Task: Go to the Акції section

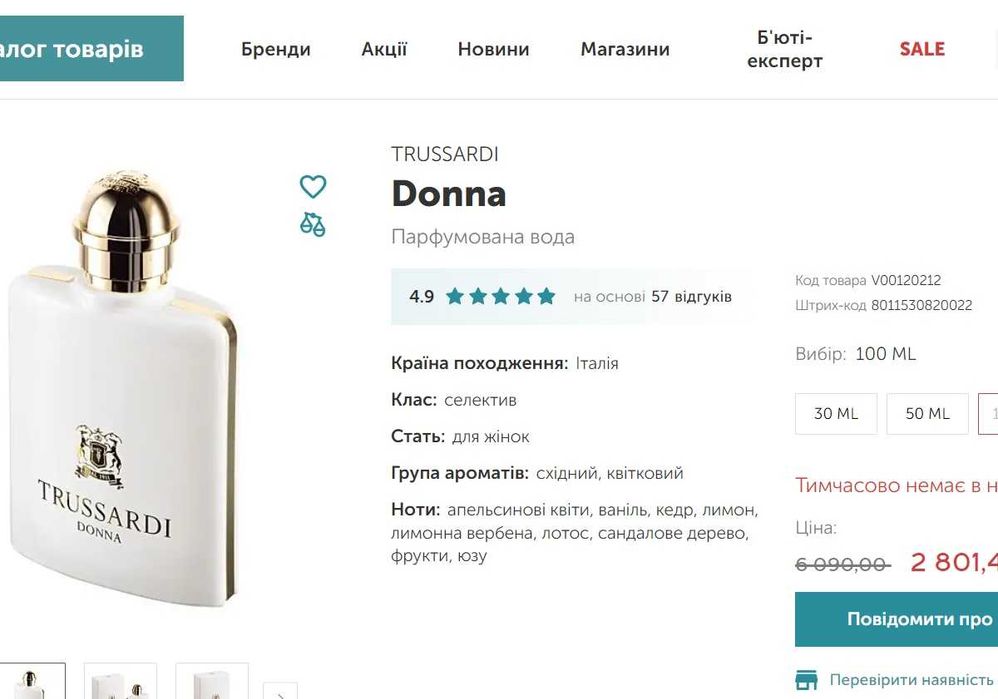Action: [384, 49]
